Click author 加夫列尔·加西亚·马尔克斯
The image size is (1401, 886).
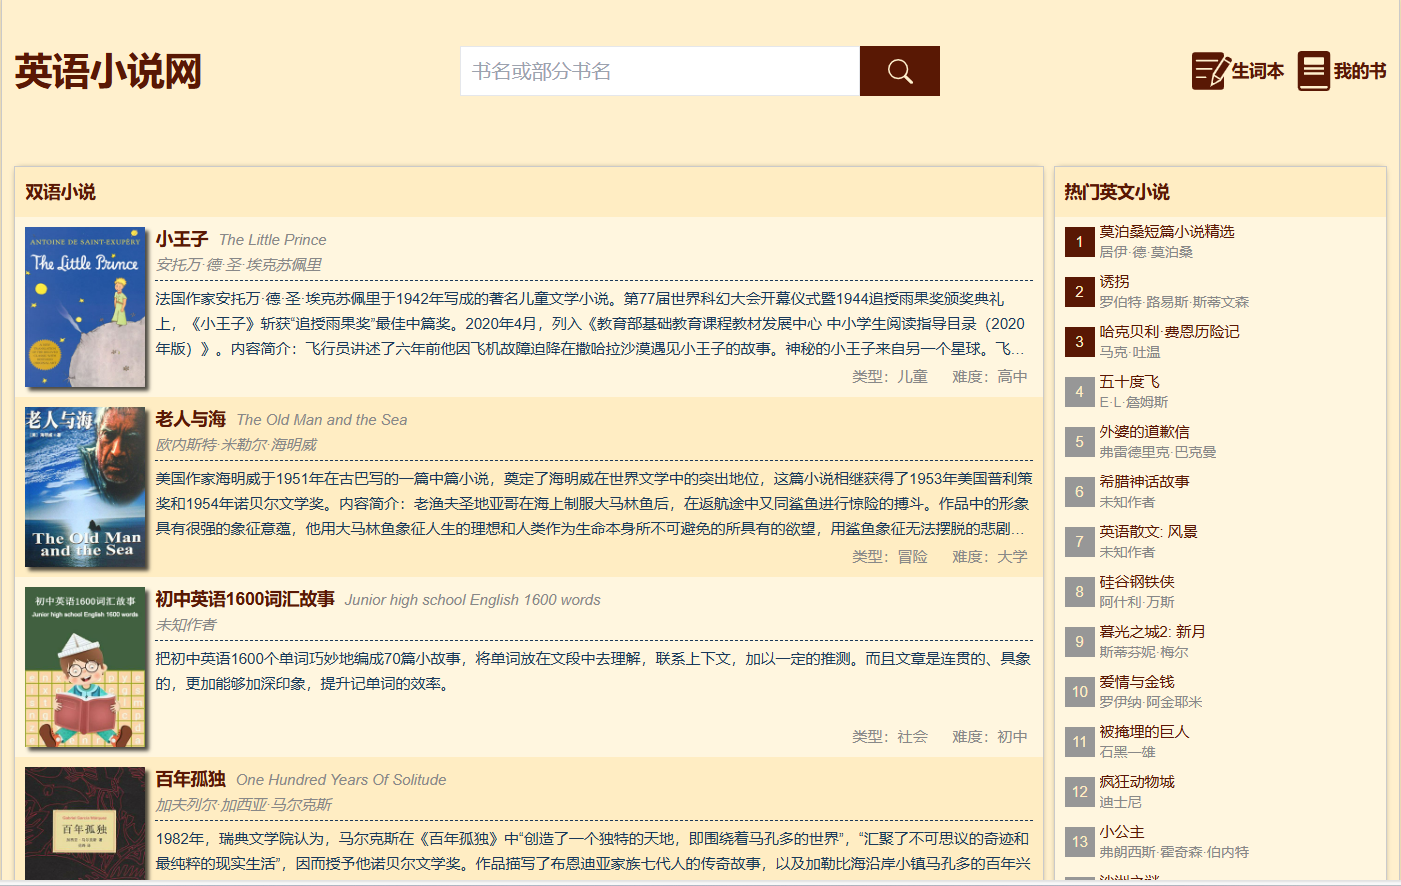click(x=244, y=804)
